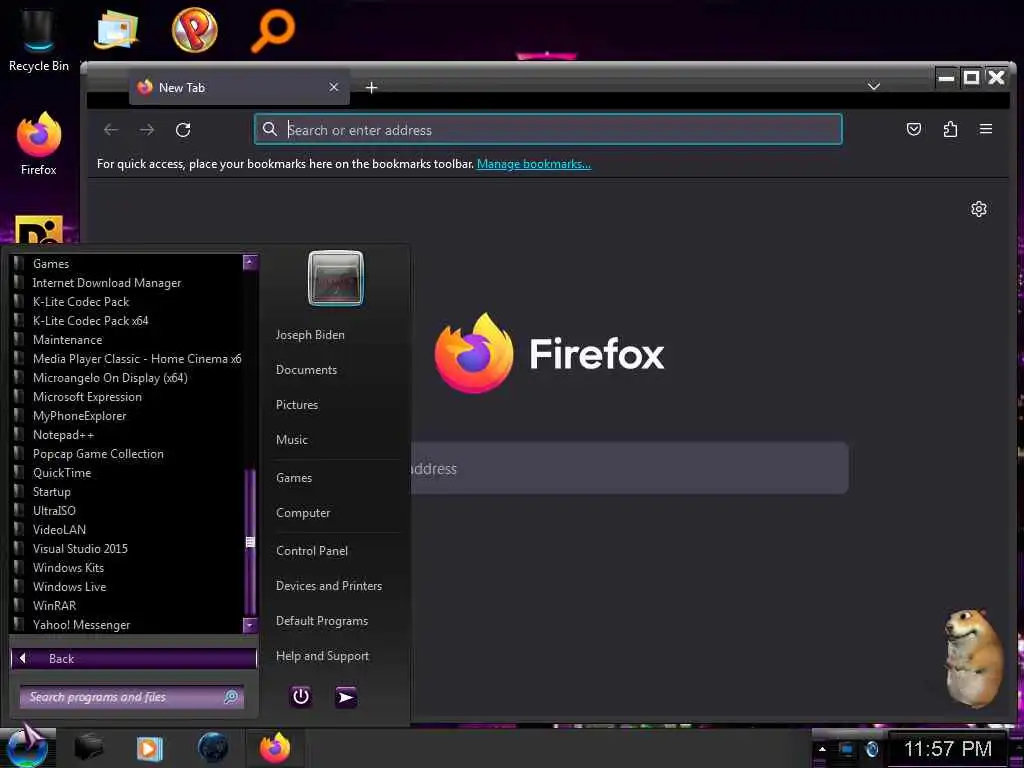
Task: Click the New Tab page search field
Action: [630, 468]
